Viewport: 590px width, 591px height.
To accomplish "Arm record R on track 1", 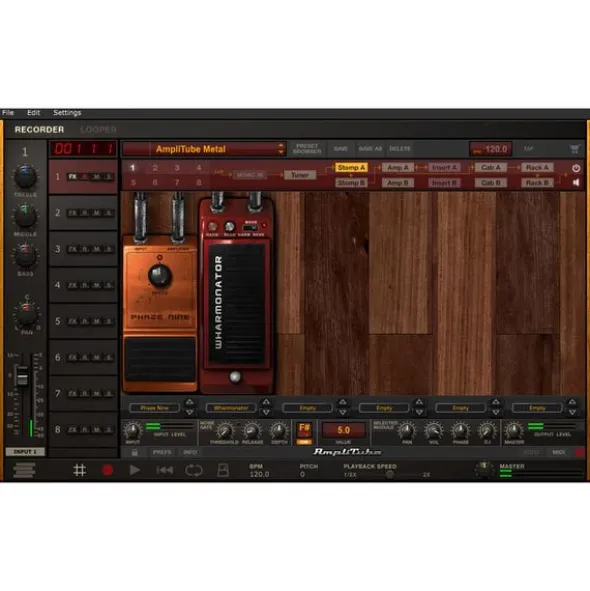I will (85, 176).
